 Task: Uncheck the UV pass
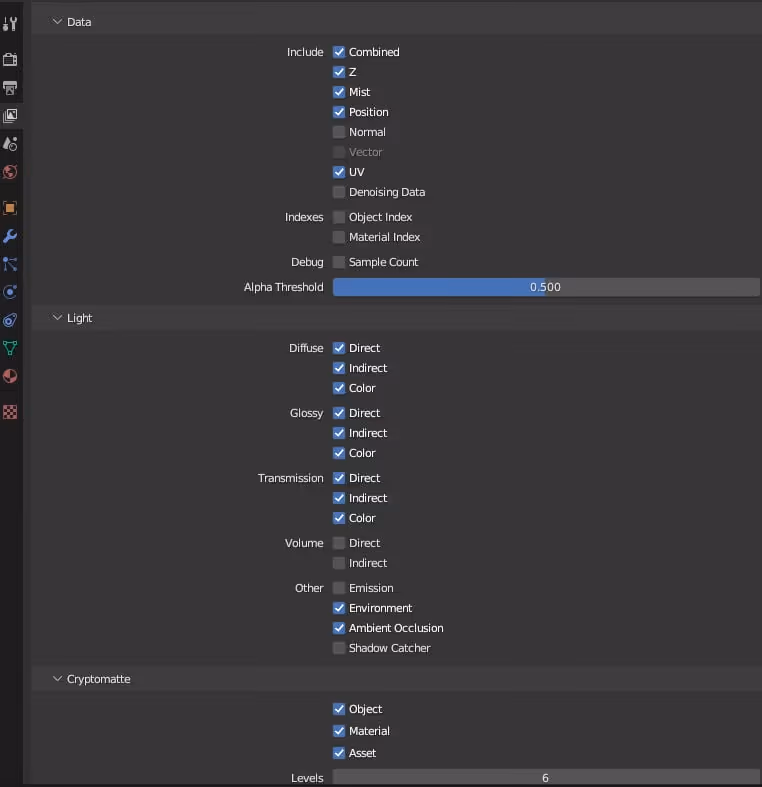click(339, 172)
